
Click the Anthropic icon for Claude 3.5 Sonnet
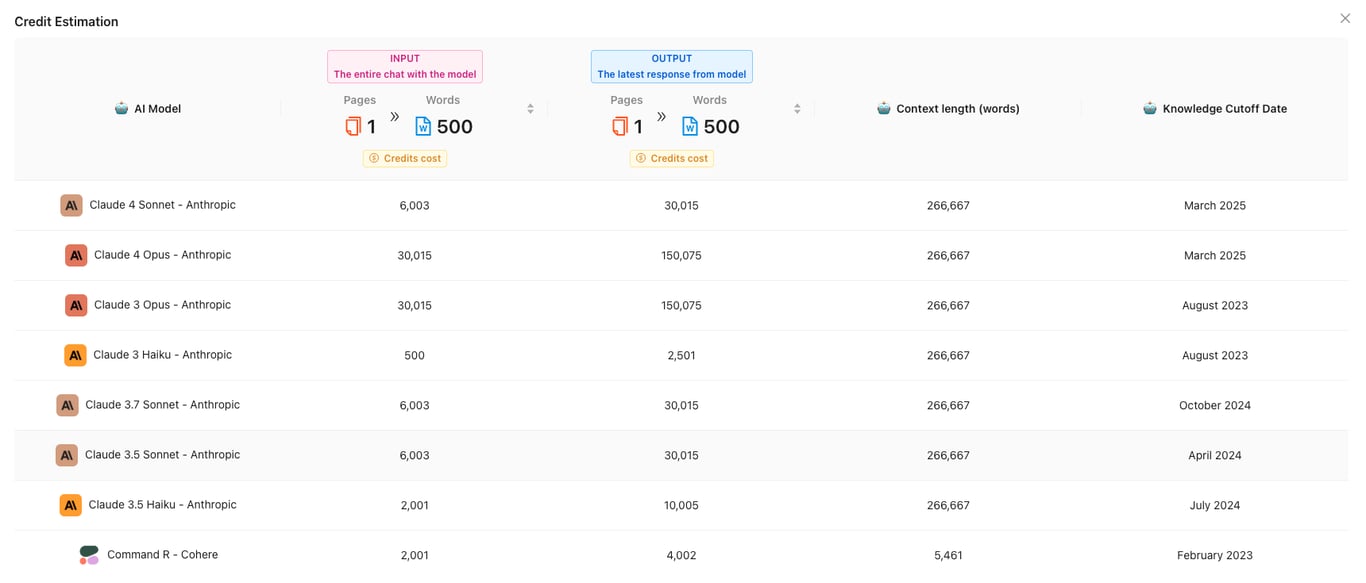coord(66,455)
